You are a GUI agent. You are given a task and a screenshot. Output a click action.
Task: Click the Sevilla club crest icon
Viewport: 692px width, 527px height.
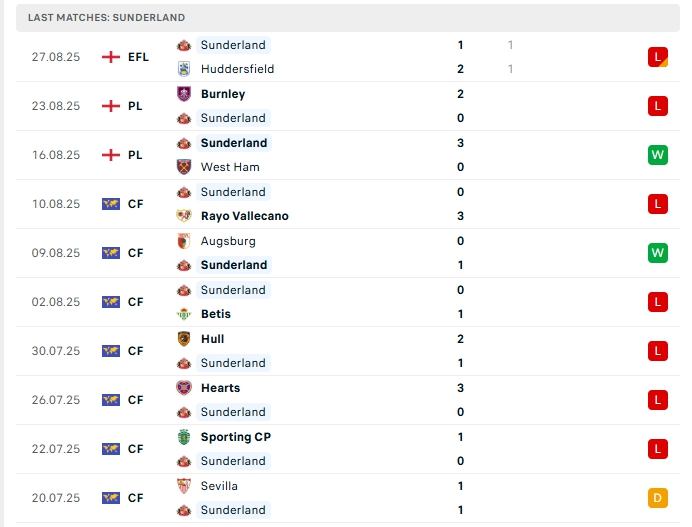tap(184, 486)
